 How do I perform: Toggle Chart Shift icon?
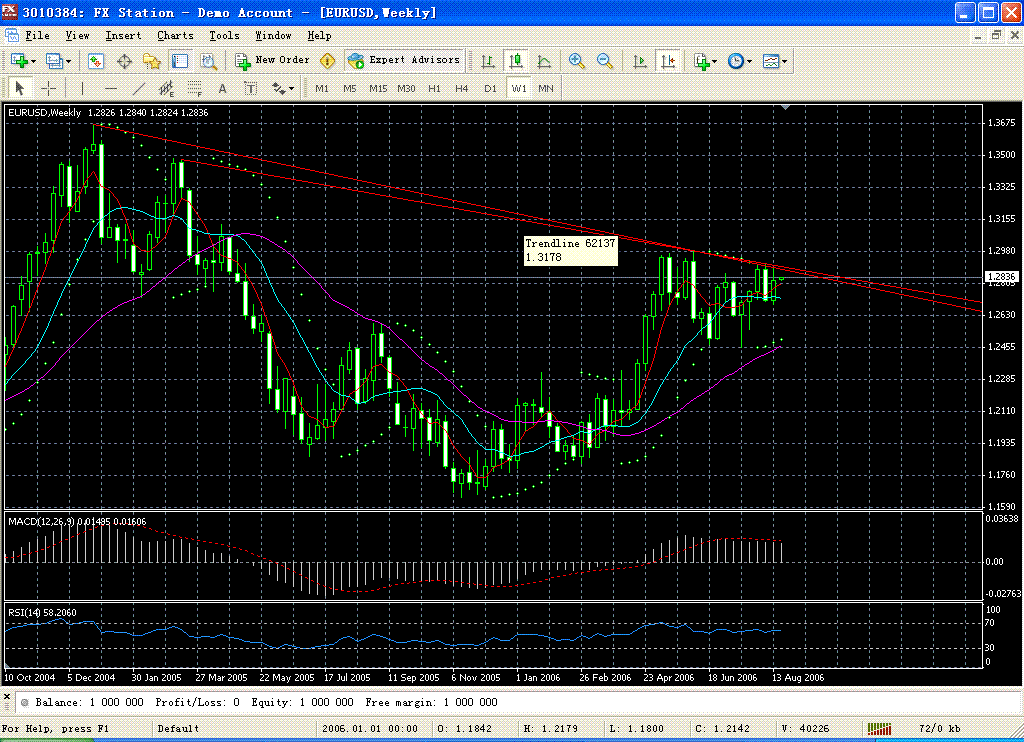(668, 61)
